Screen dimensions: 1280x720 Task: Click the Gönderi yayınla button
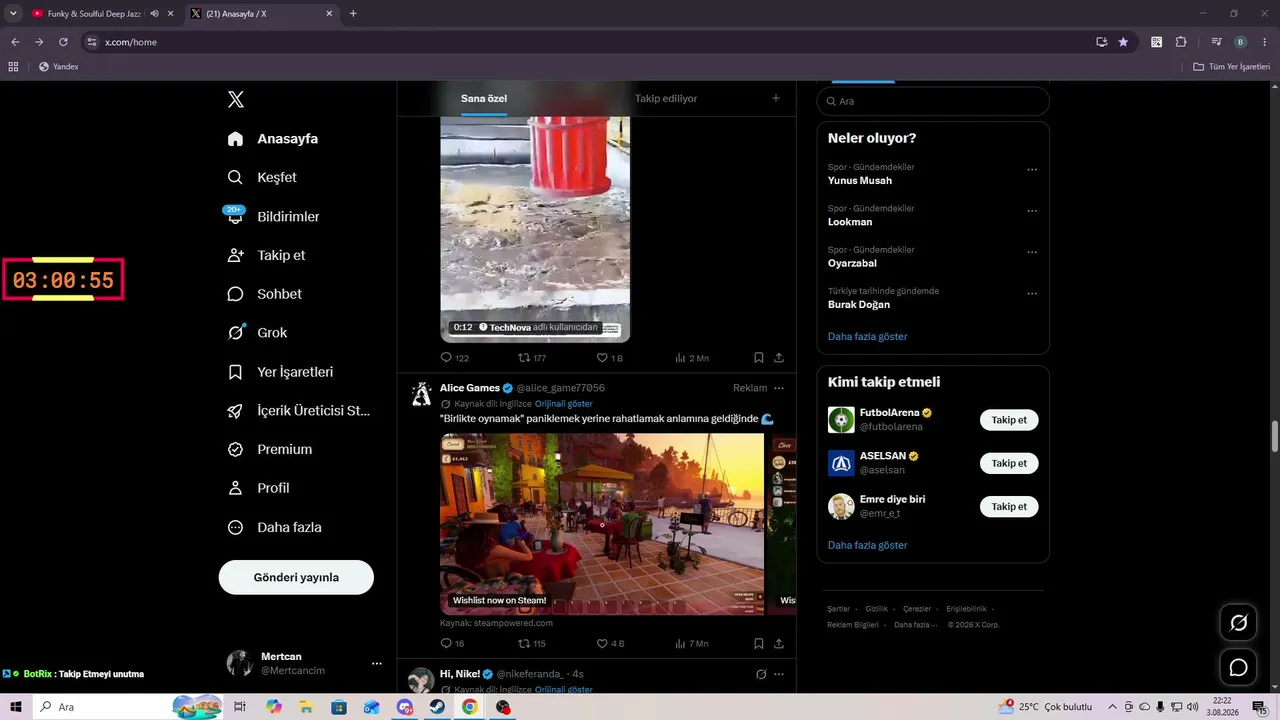[x=296, y=577]
